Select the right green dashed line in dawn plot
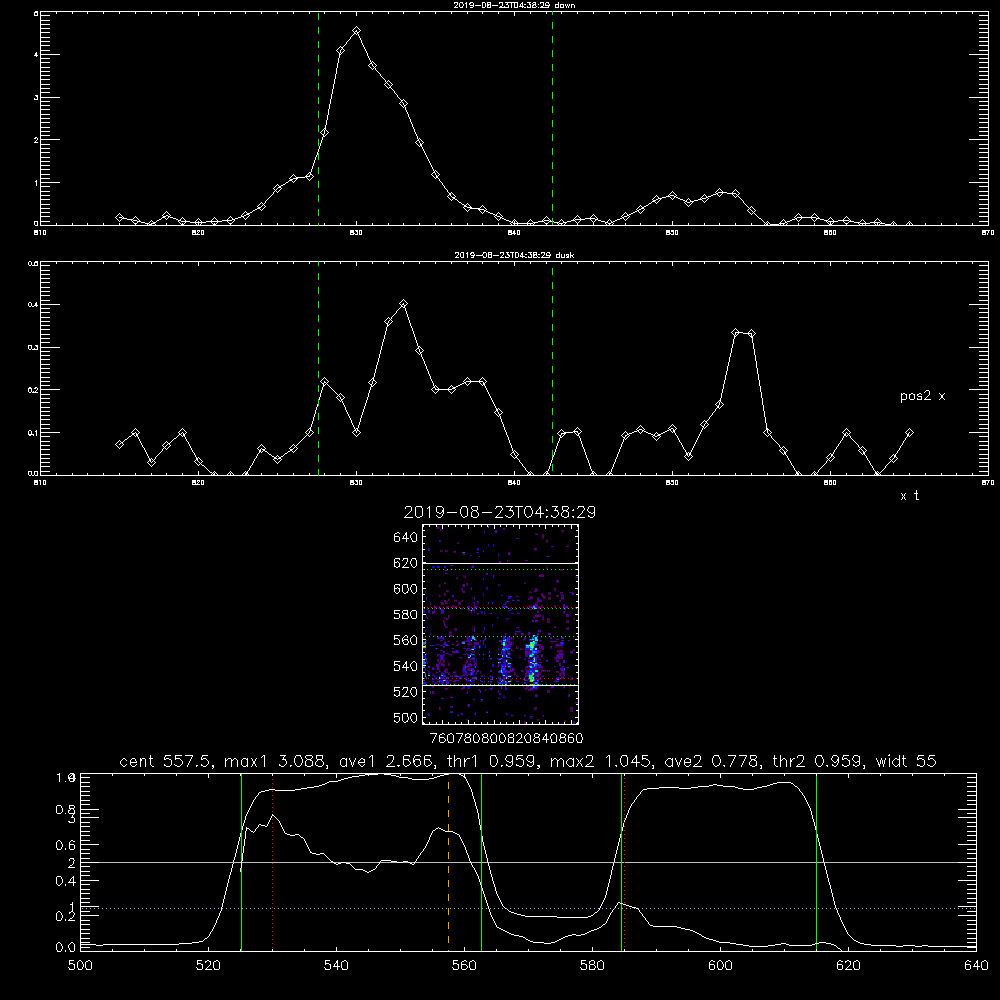1000x1000 pixels. pos(552,118)
